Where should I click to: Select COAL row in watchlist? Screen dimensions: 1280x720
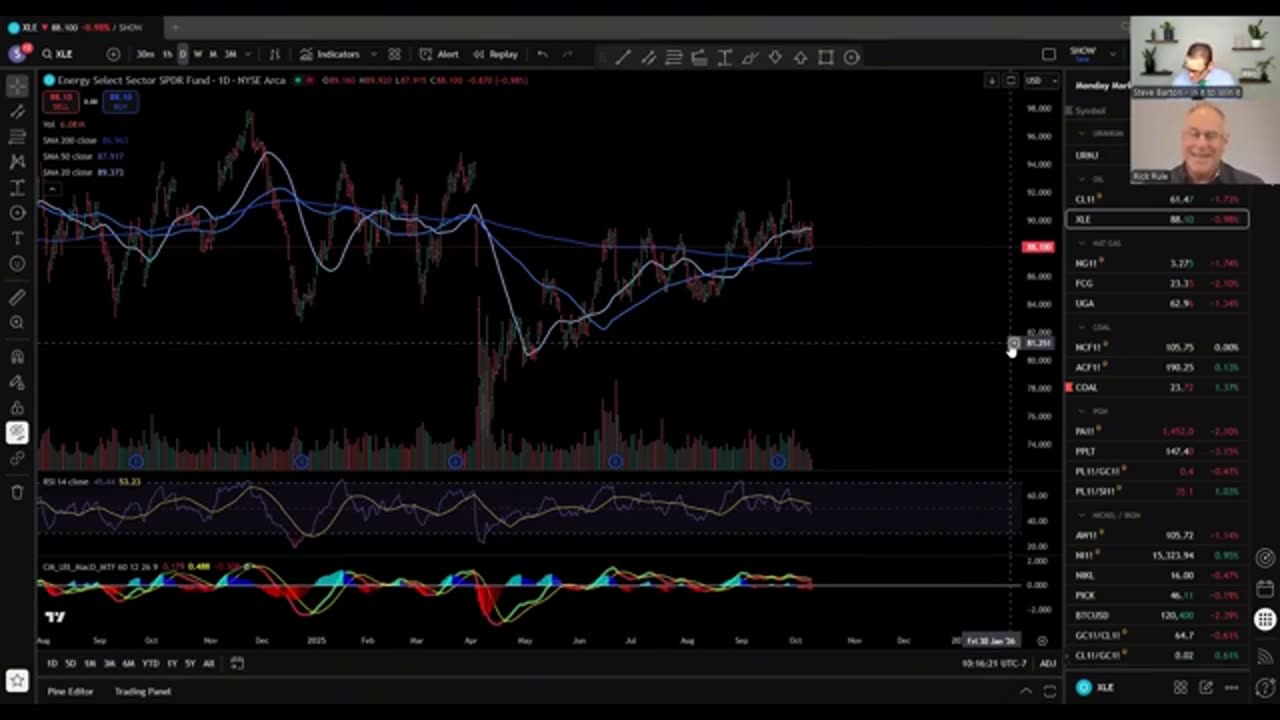(x=1158, y=387)
